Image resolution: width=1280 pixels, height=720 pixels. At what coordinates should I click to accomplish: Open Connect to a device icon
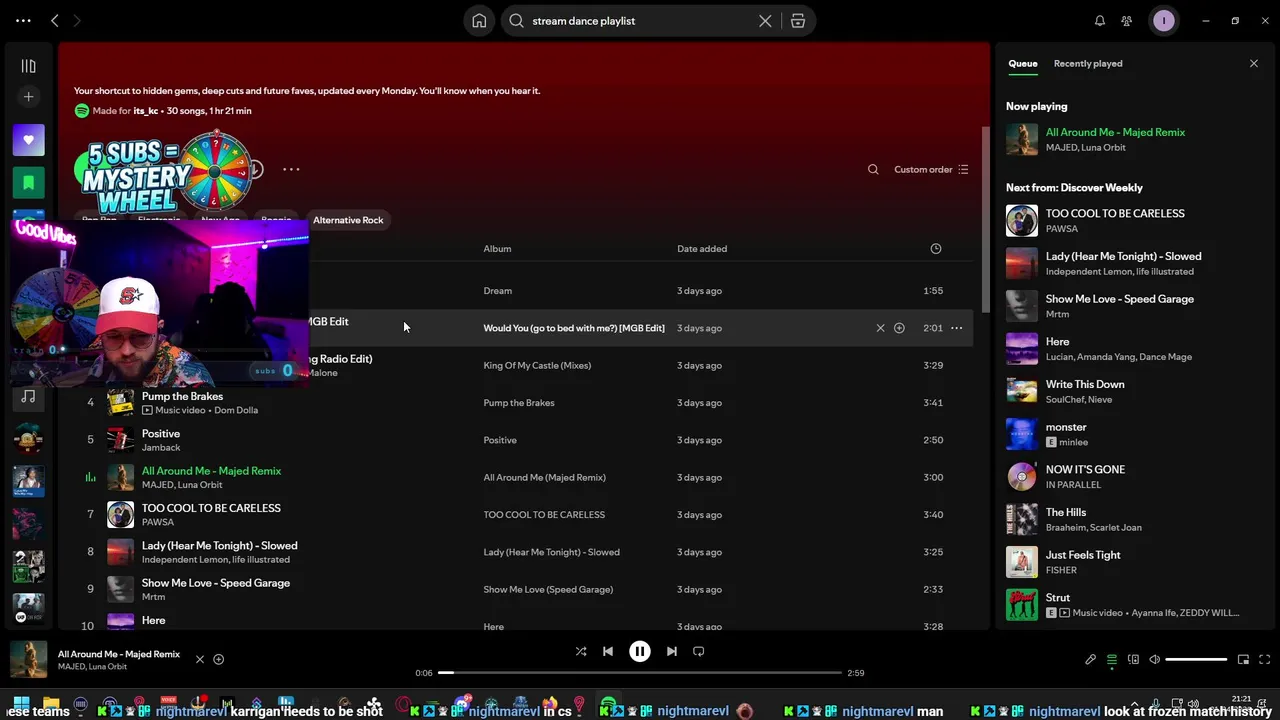point(1133,660)
